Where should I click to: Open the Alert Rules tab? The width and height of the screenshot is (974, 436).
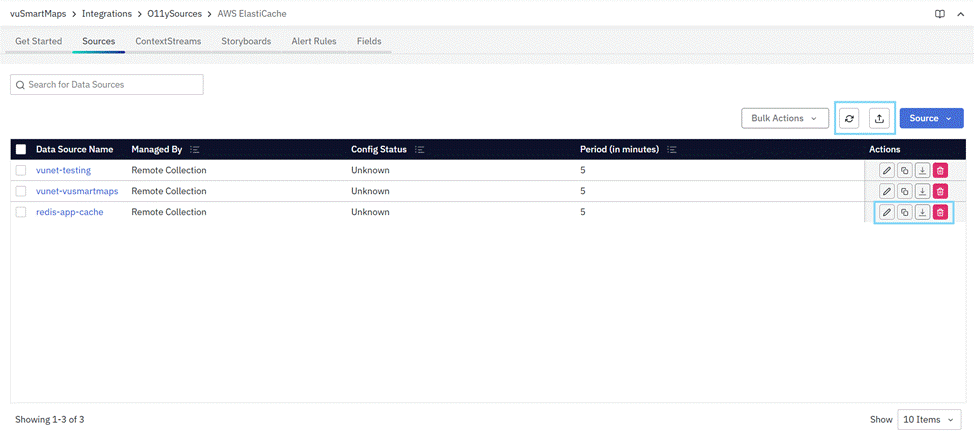click(x=313, y=41)
